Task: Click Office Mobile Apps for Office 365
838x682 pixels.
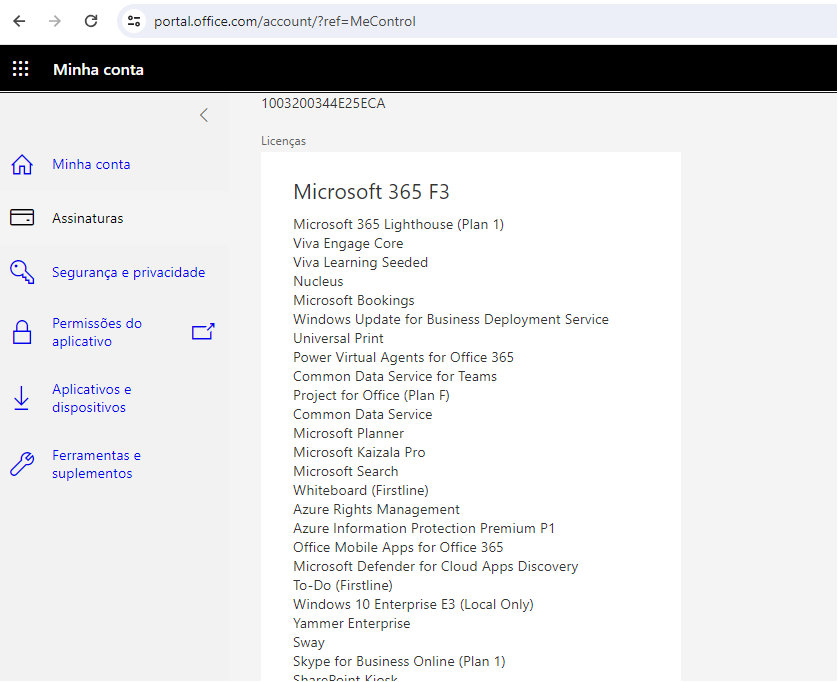Action: pyautogui.click(x=398, y=547)
